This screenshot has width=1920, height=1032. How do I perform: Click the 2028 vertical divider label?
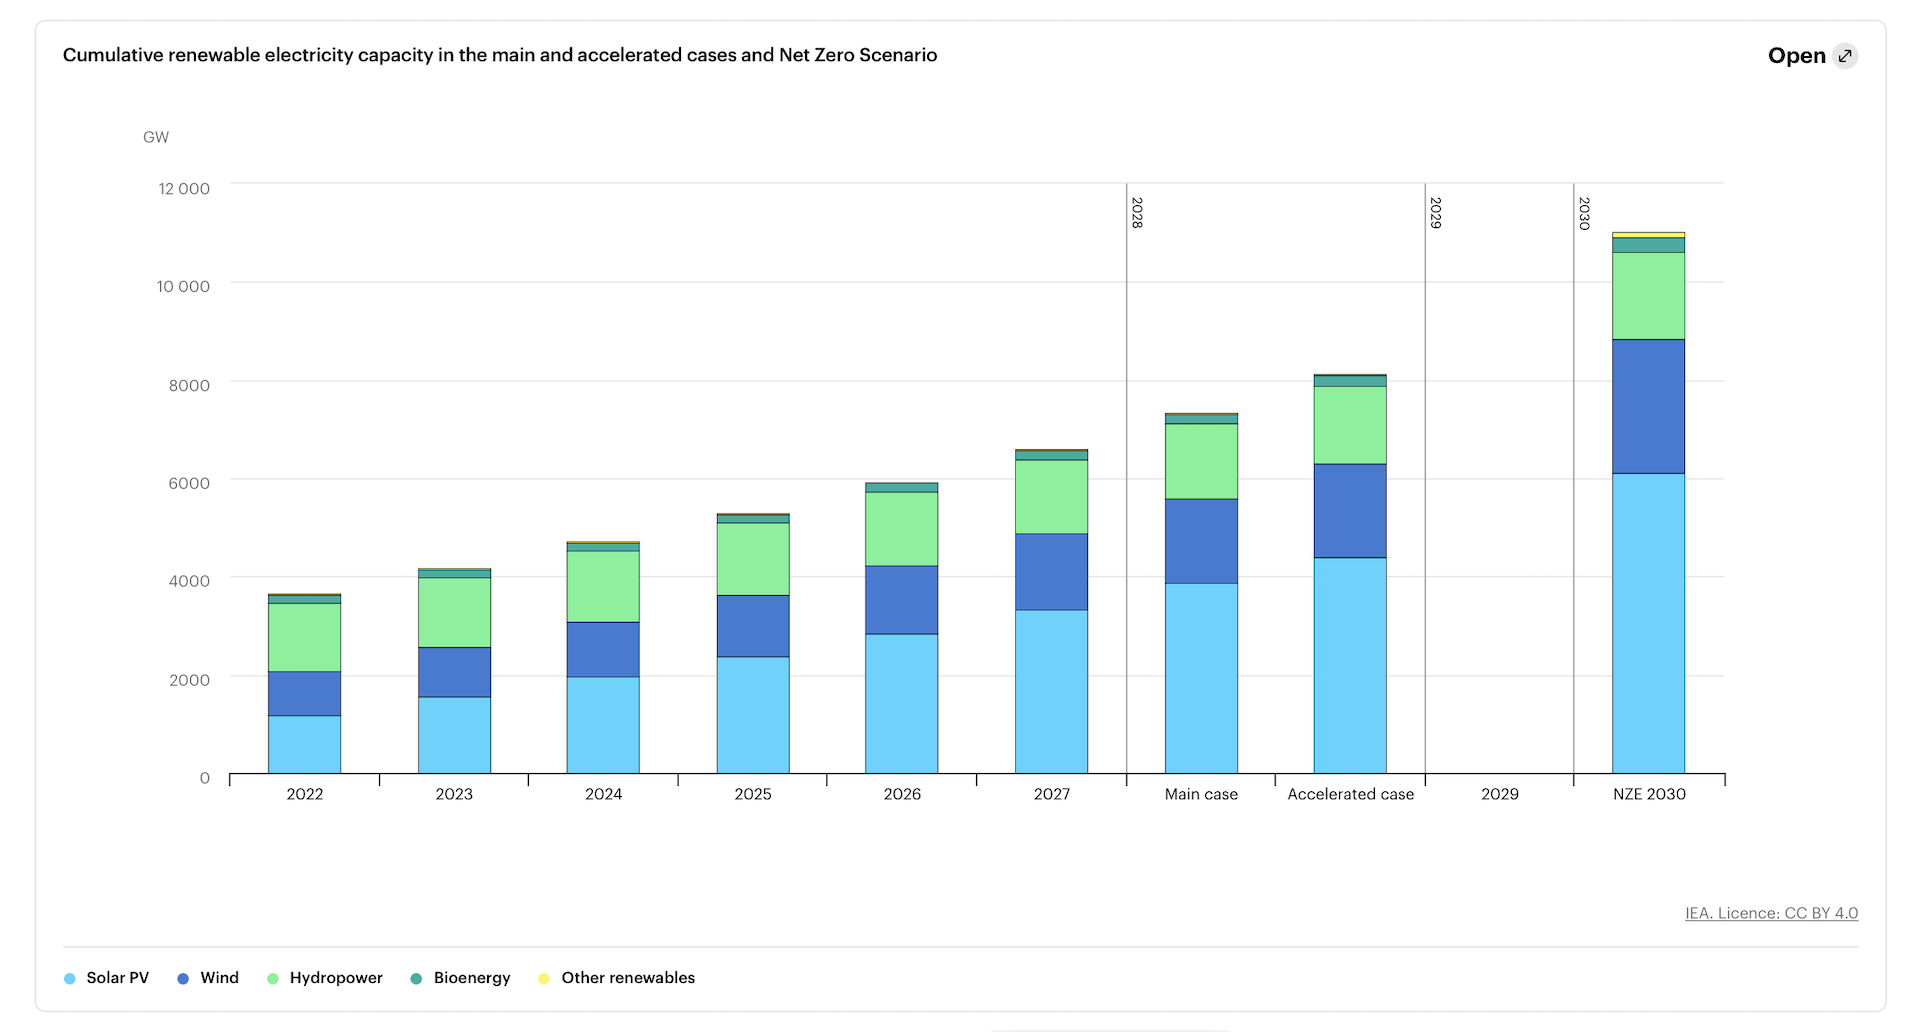coord(1137,213)
